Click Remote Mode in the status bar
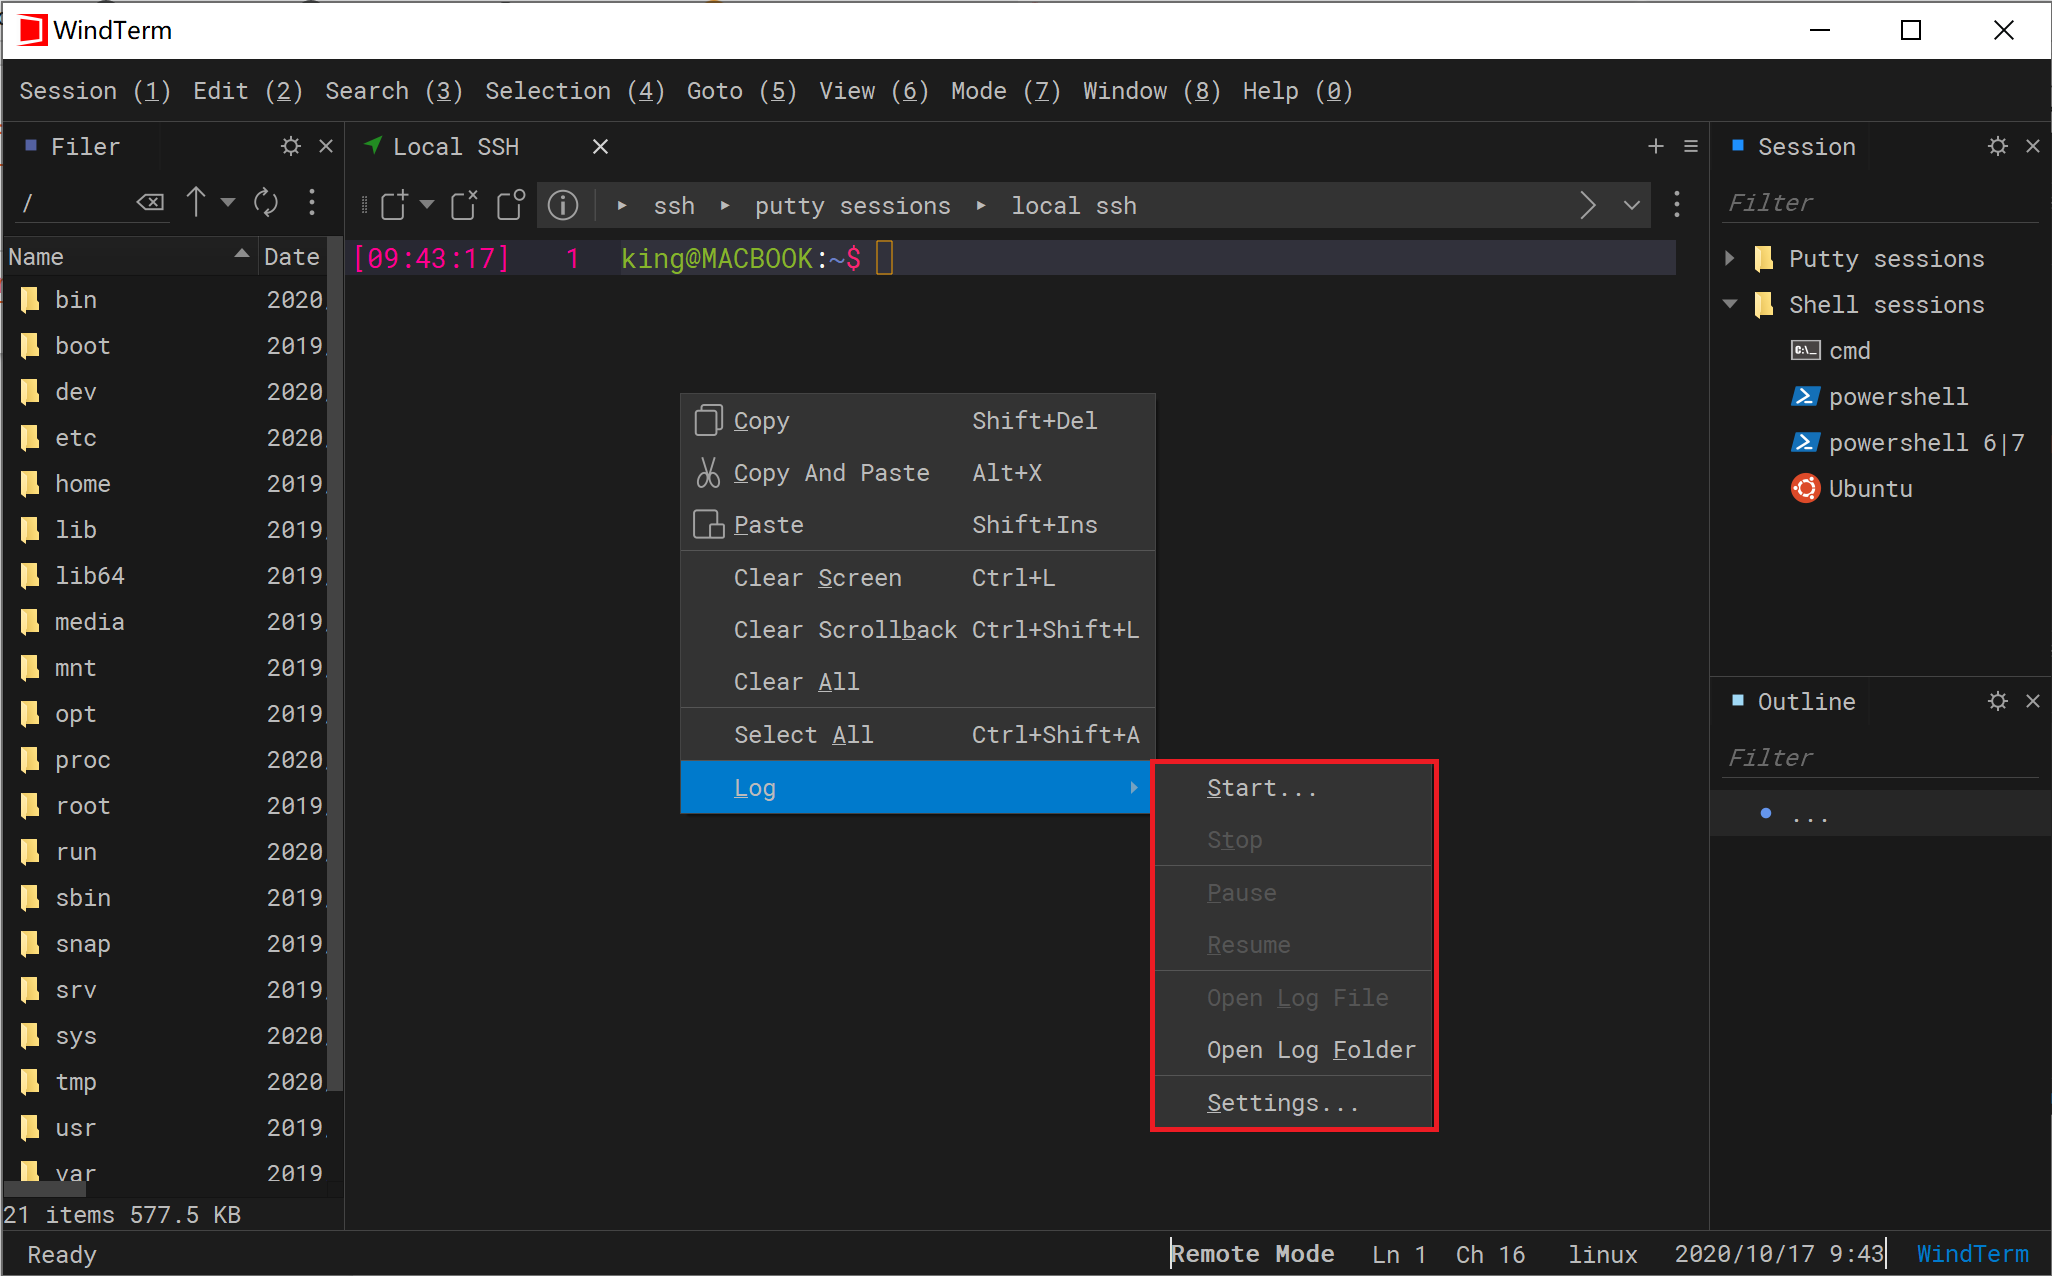 (x=1252, y=1254)
